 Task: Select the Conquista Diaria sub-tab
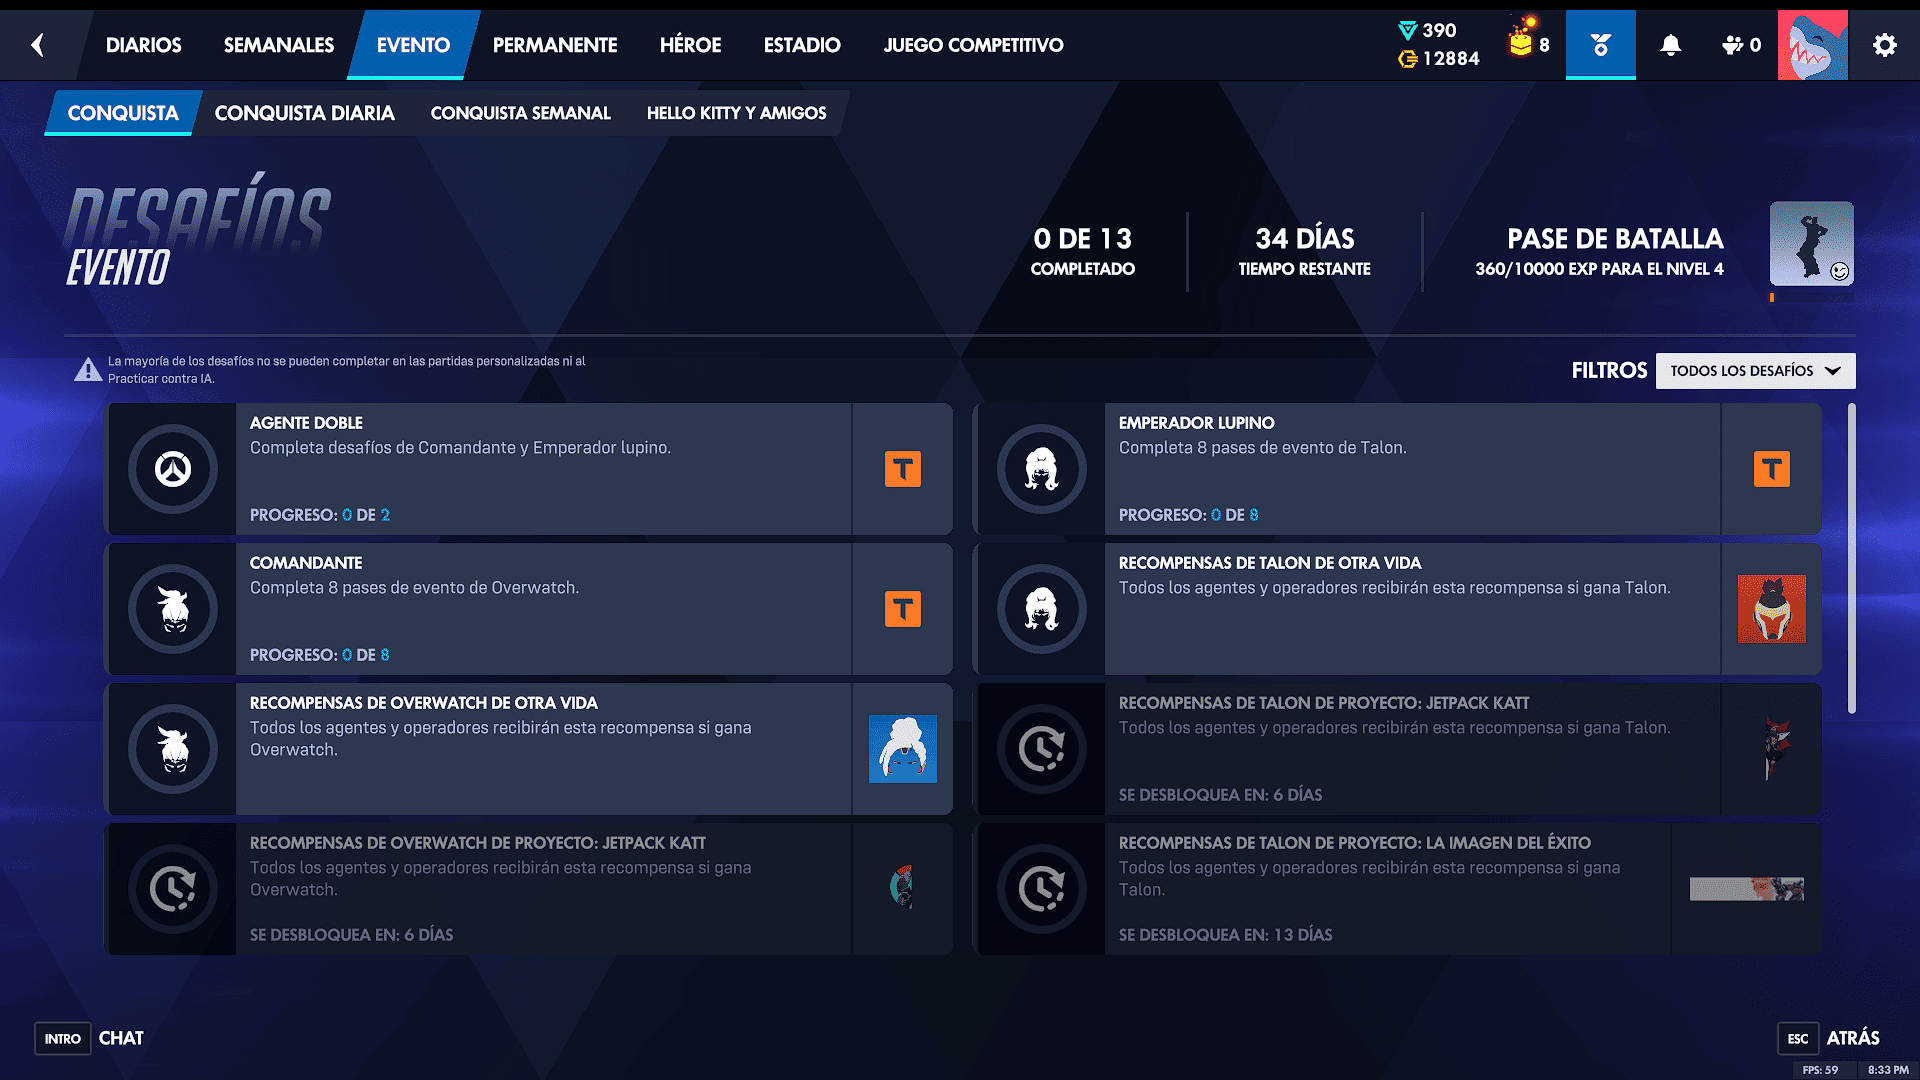pos(304,113)
